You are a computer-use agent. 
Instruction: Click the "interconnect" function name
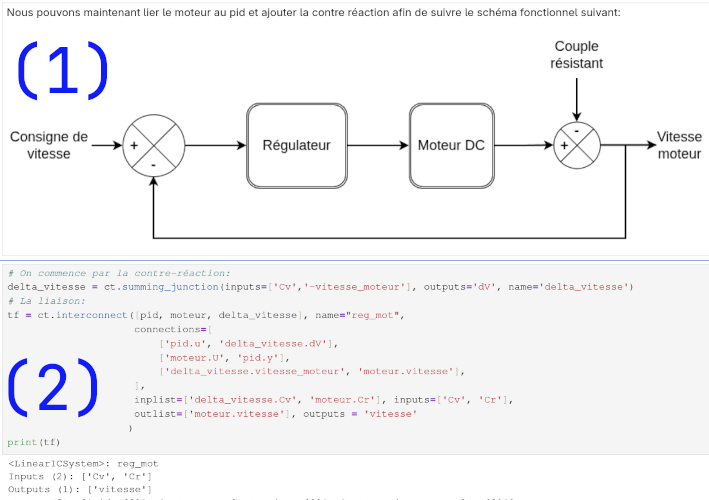click(92, 315)
